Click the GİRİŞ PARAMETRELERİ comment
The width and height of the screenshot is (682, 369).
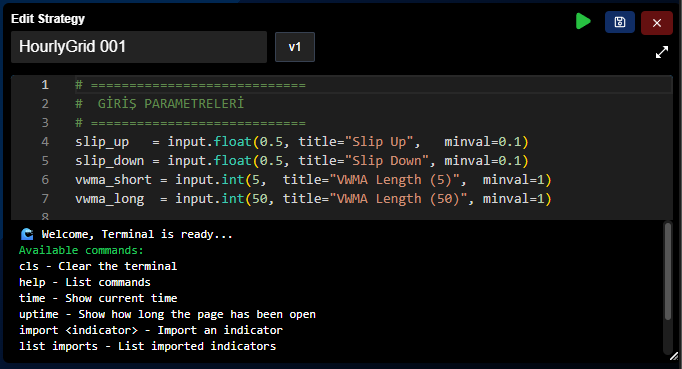pyautogui.click(x=159, y=104)
